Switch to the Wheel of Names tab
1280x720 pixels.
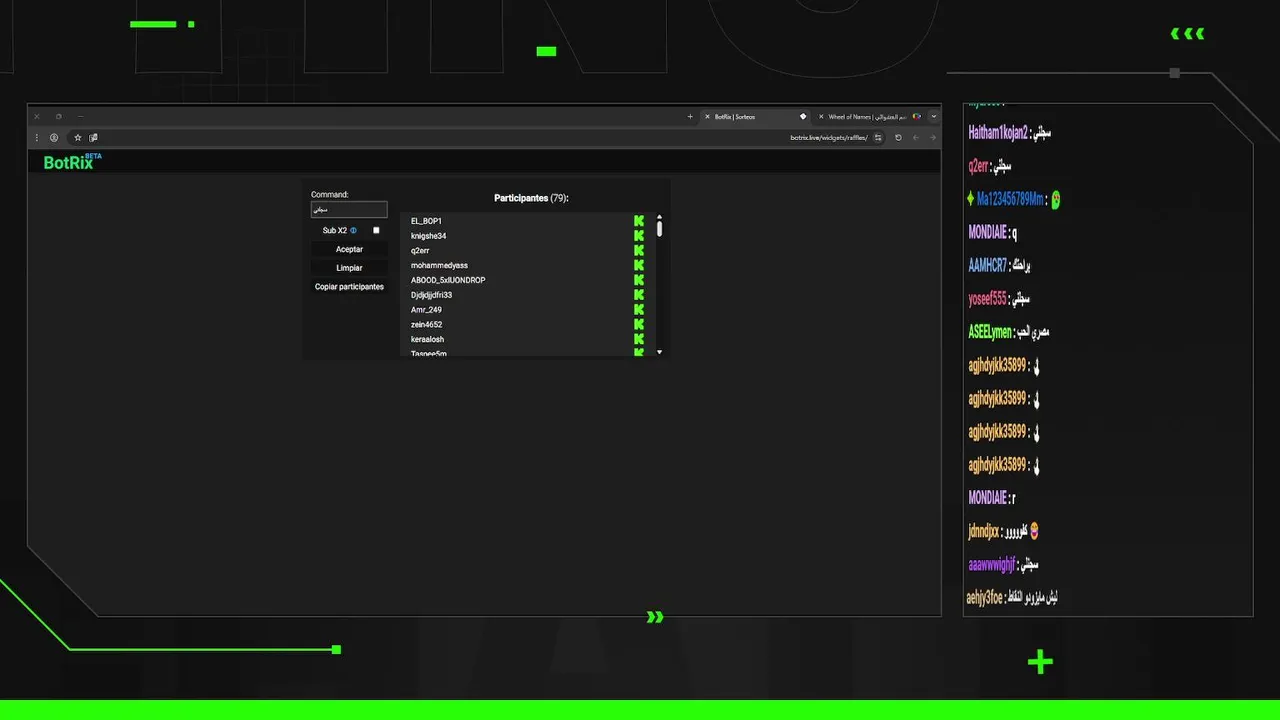click(x=868, y=117)
